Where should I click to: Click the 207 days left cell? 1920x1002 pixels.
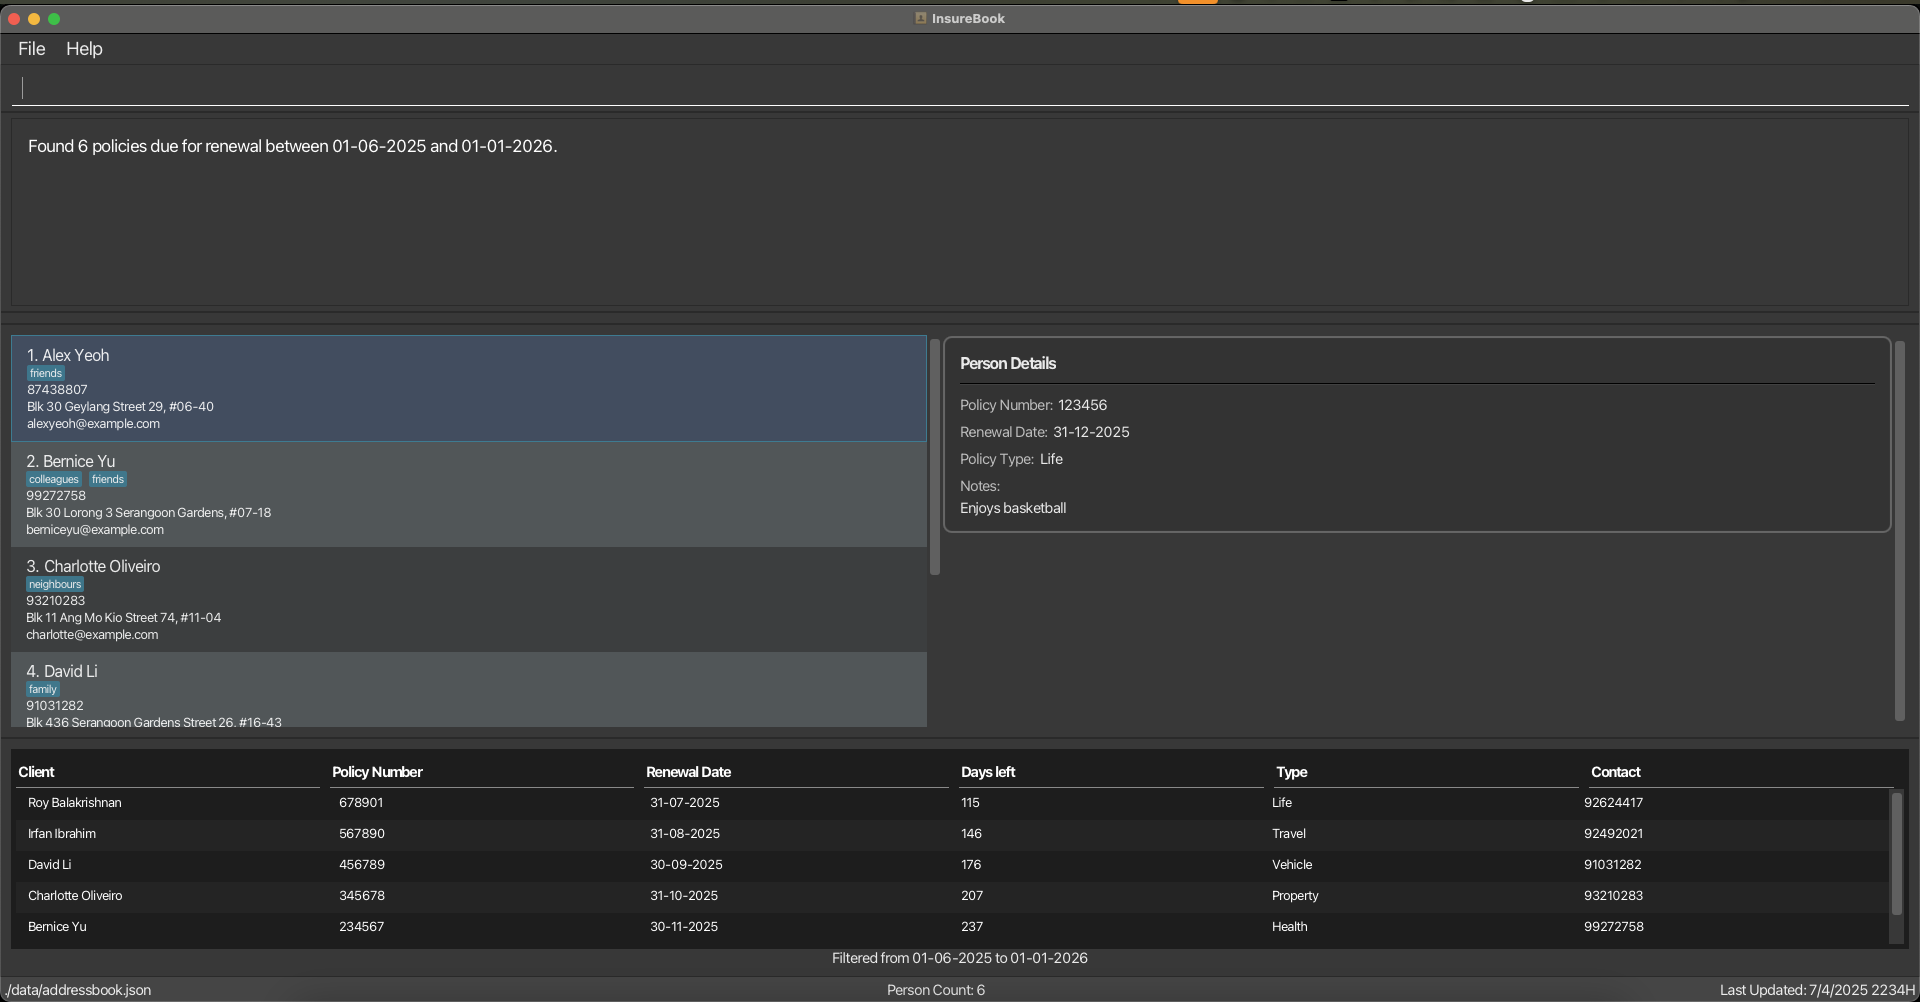(x=972, y=896)
